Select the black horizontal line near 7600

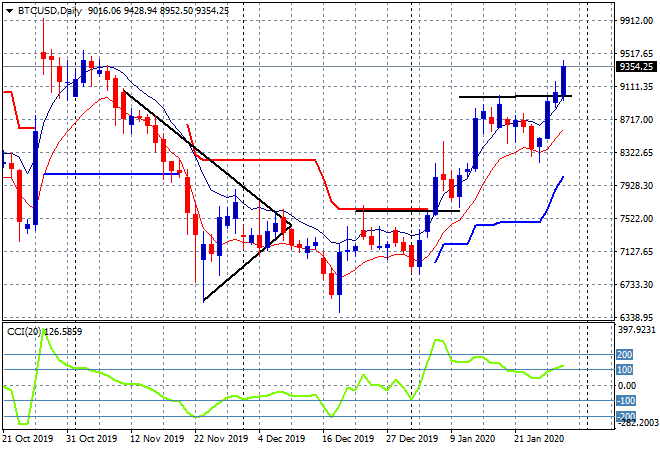[408, 210]
